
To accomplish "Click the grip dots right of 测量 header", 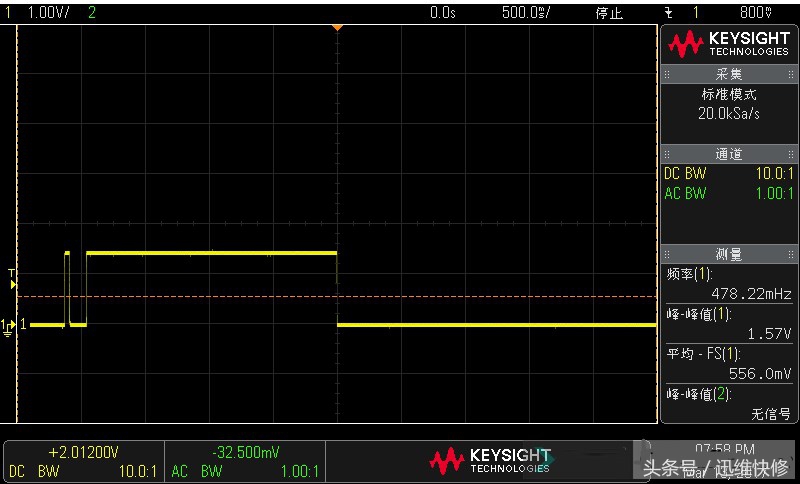I will 790,254.
